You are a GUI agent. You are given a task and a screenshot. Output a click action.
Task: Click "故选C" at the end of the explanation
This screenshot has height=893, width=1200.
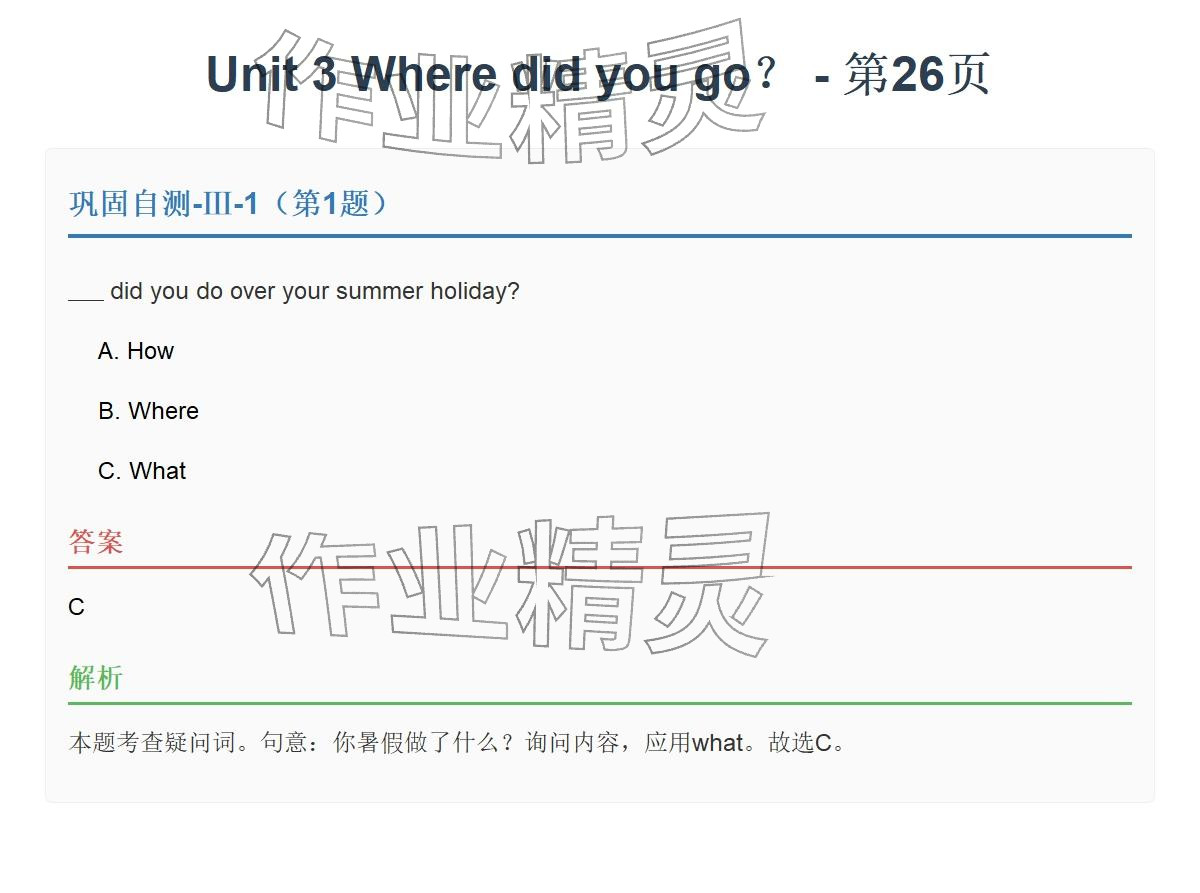pos(800,743)
